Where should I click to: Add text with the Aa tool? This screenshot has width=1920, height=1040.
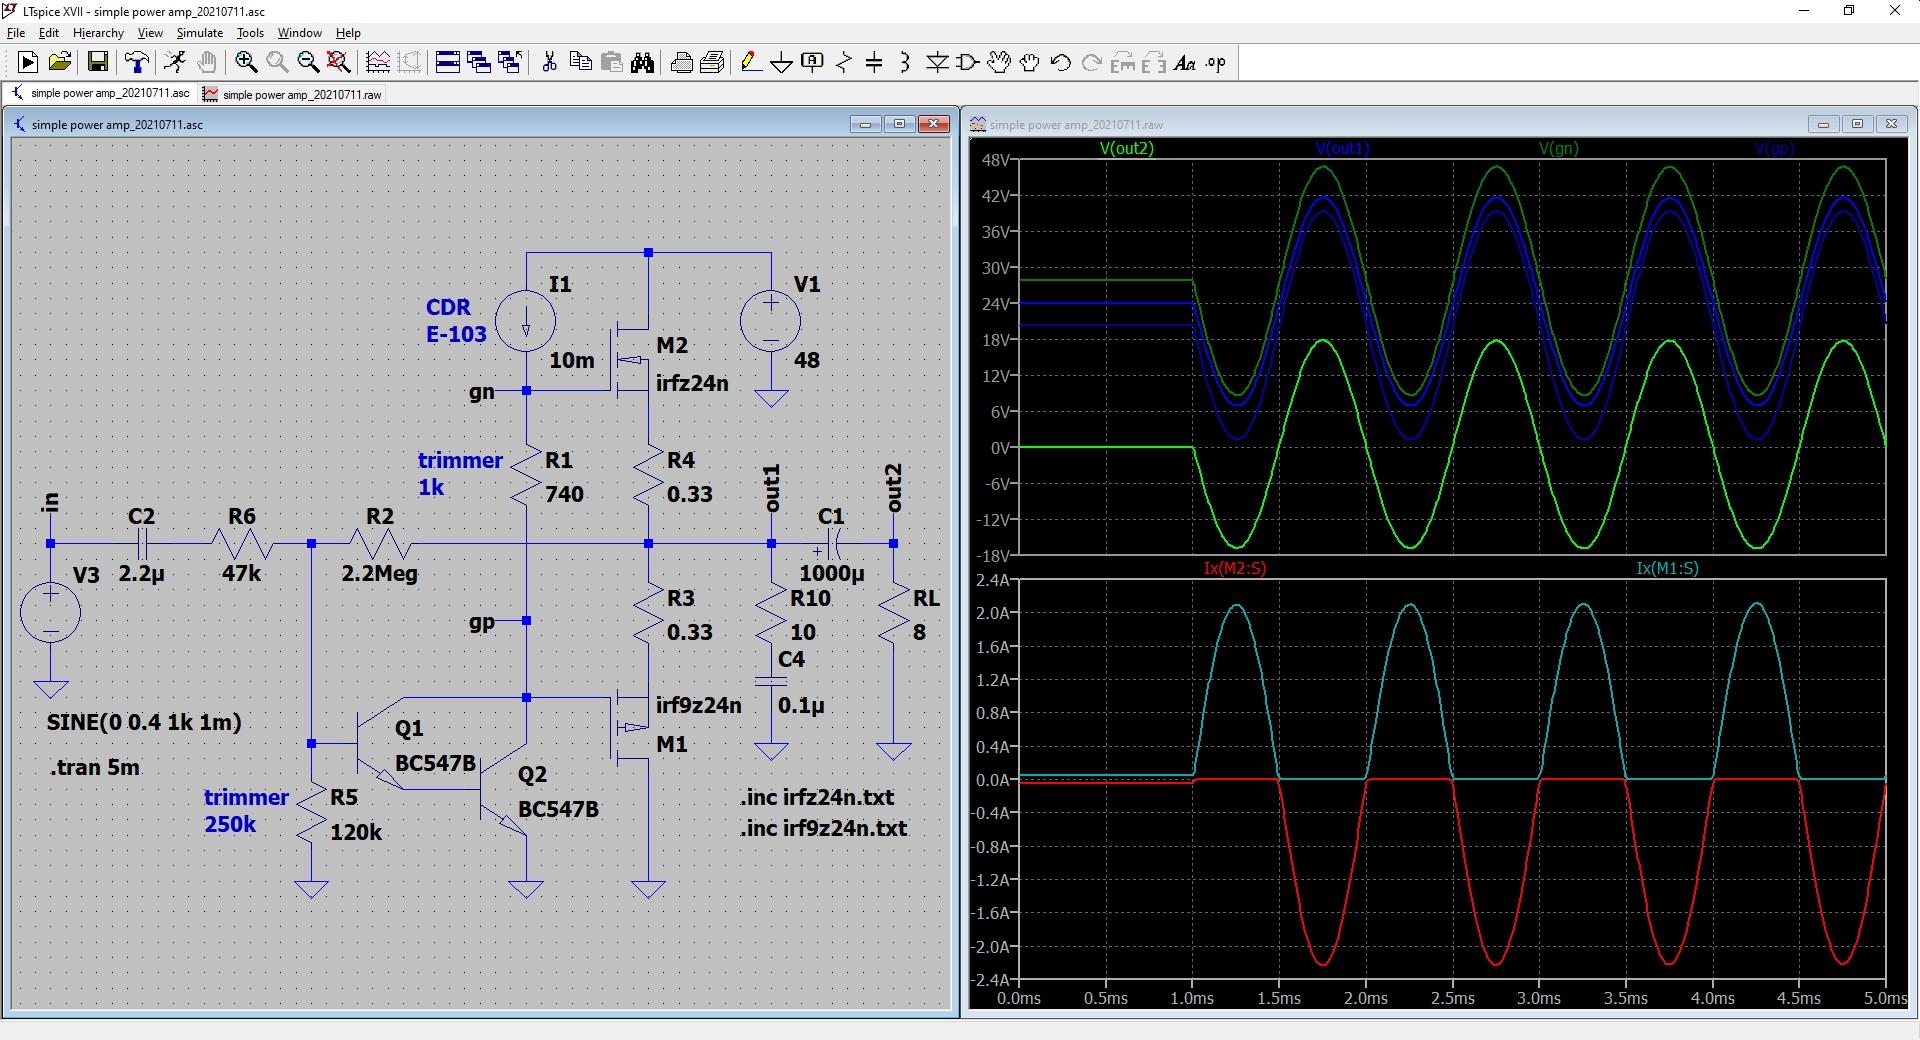(1185, 63)
